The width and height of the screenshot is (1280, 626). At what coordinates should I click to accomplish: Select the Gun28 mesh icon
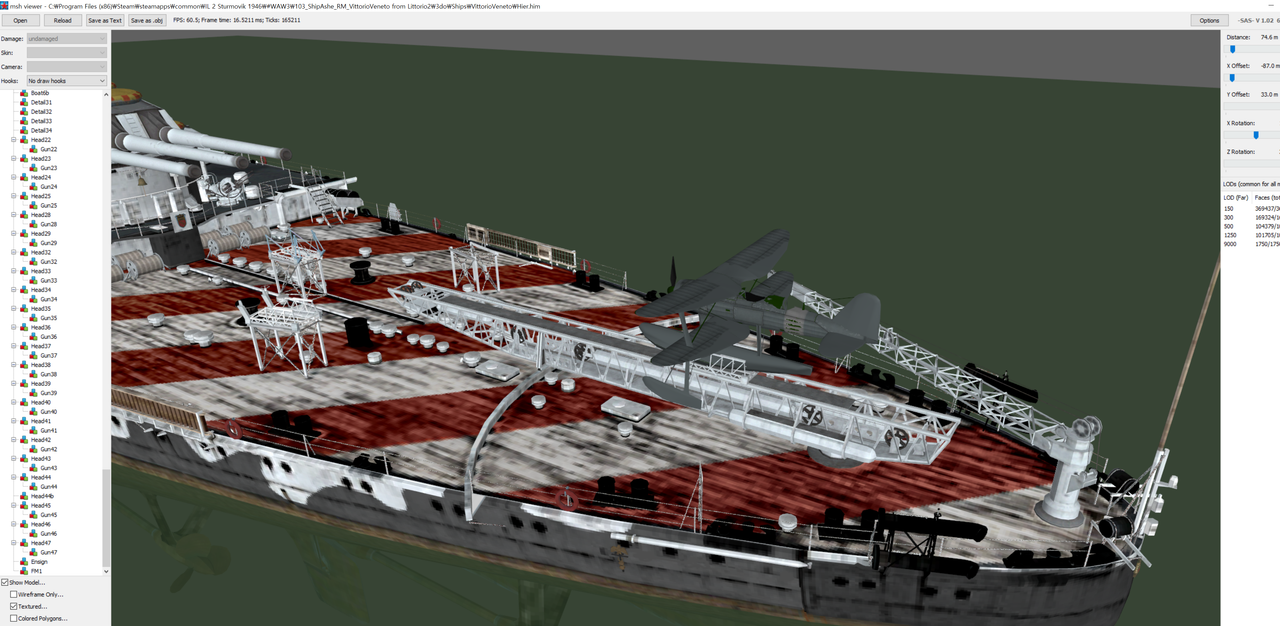coord(34,224)
